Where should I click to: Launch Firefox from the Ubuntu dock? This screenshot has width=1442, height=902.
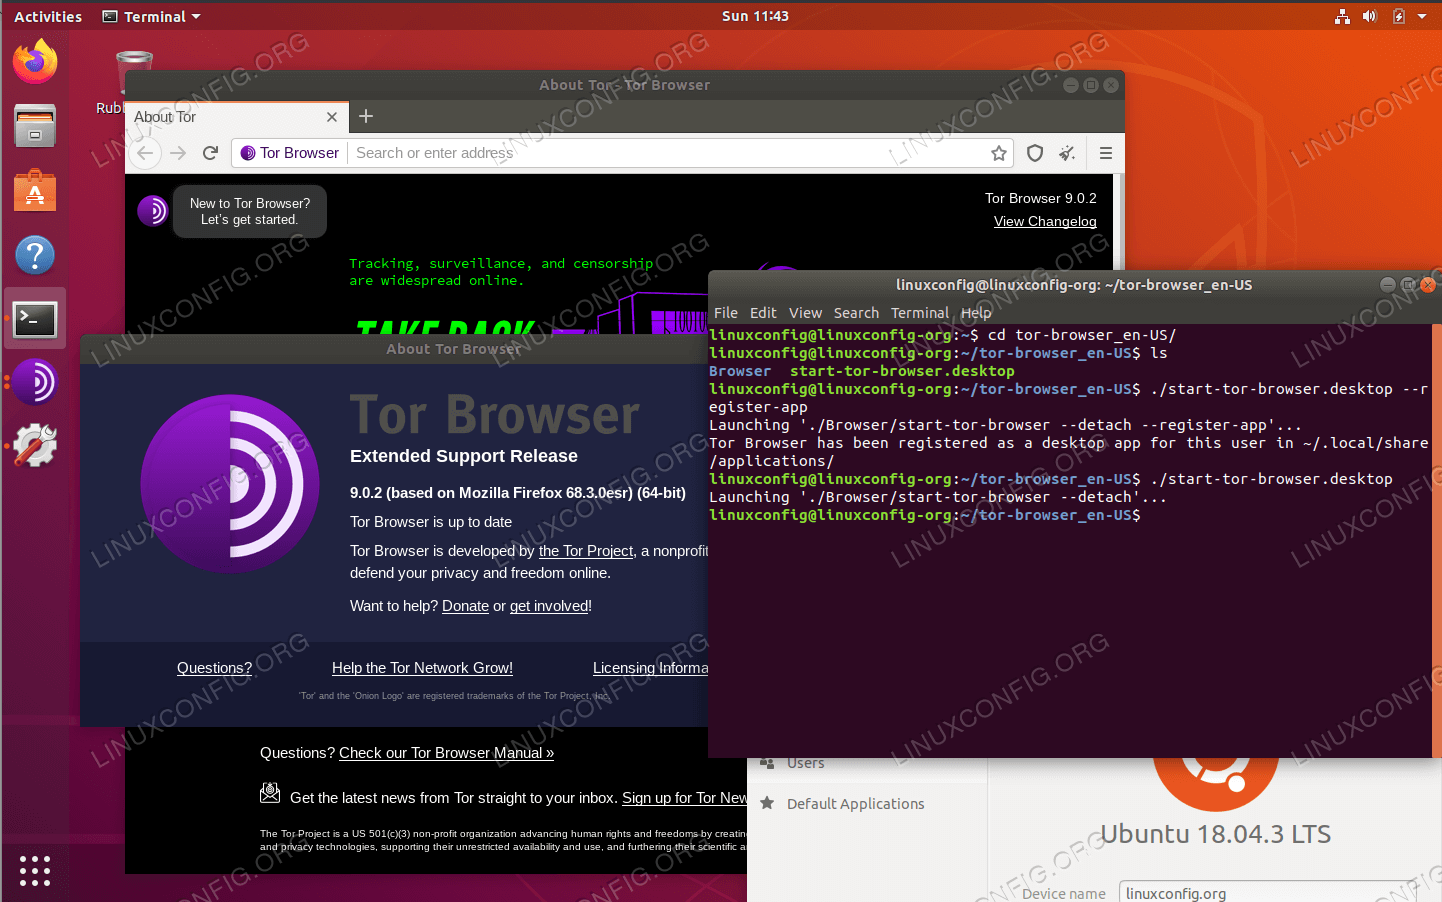(35, 62)
